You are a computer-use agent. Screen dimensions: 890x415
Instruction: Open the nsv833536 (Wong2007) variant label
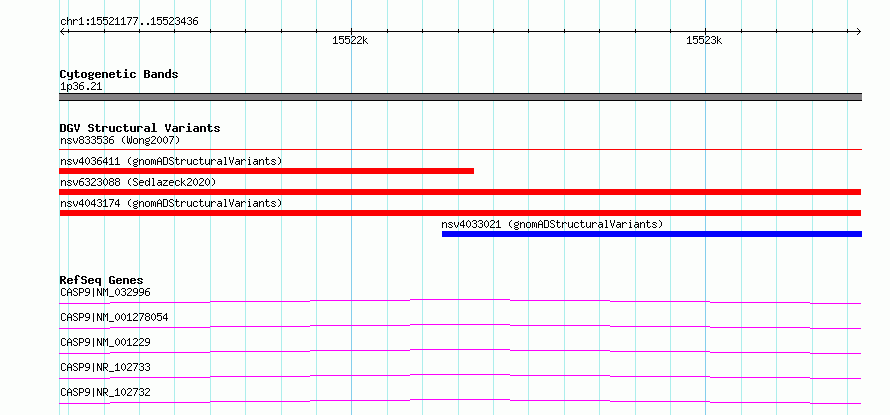pyautogui.click(x=120, y=140)
